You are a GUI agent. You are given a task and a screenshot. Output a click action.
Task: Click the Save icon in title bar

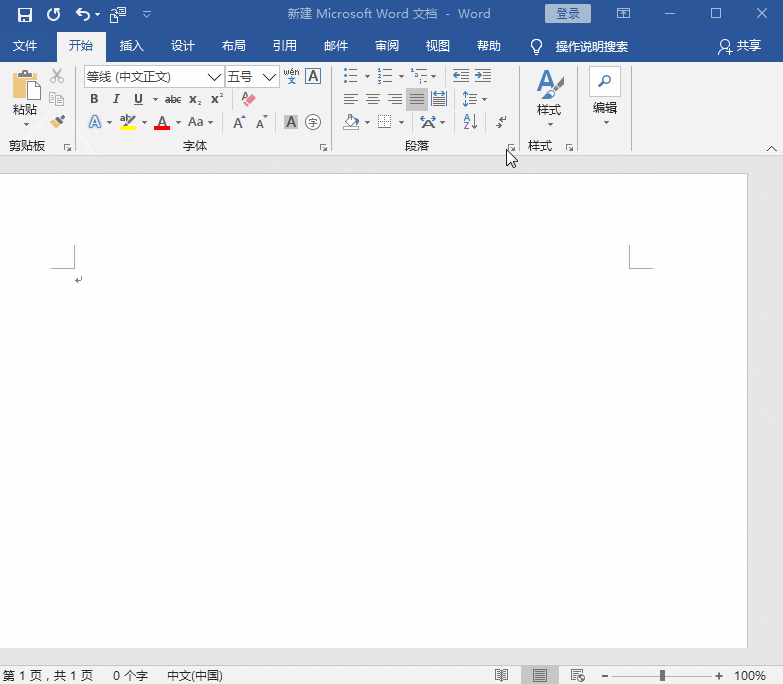(24, 14)
